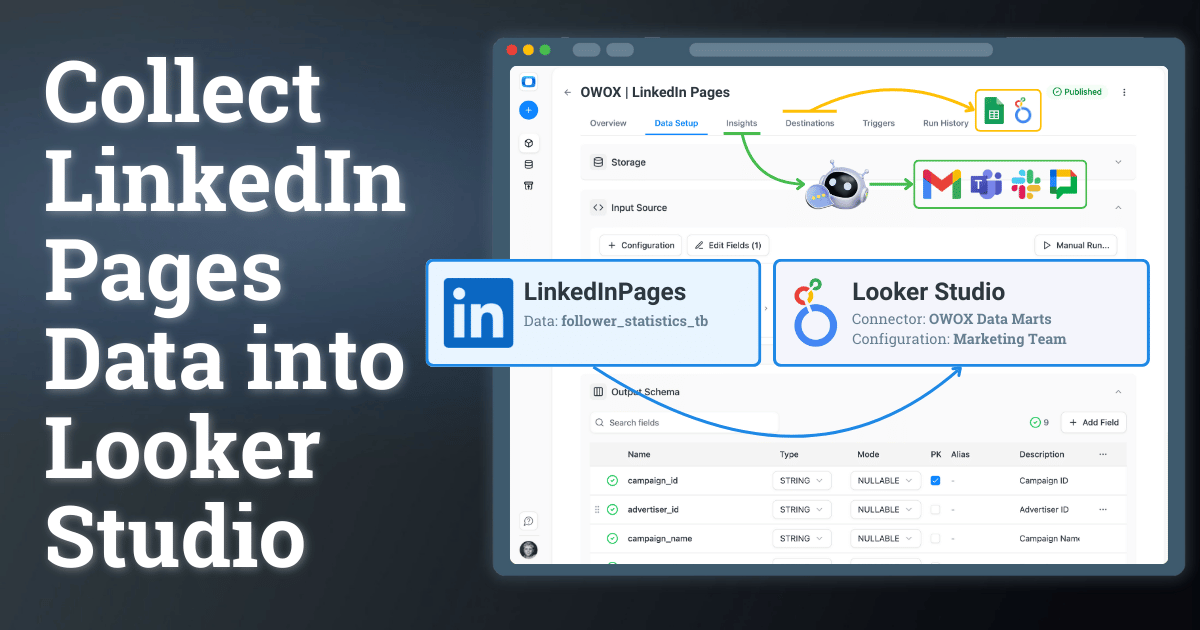This screenshot has width=1200, height=630.
Task: Click the Google Chat icon
Action: click(1063, 184)
